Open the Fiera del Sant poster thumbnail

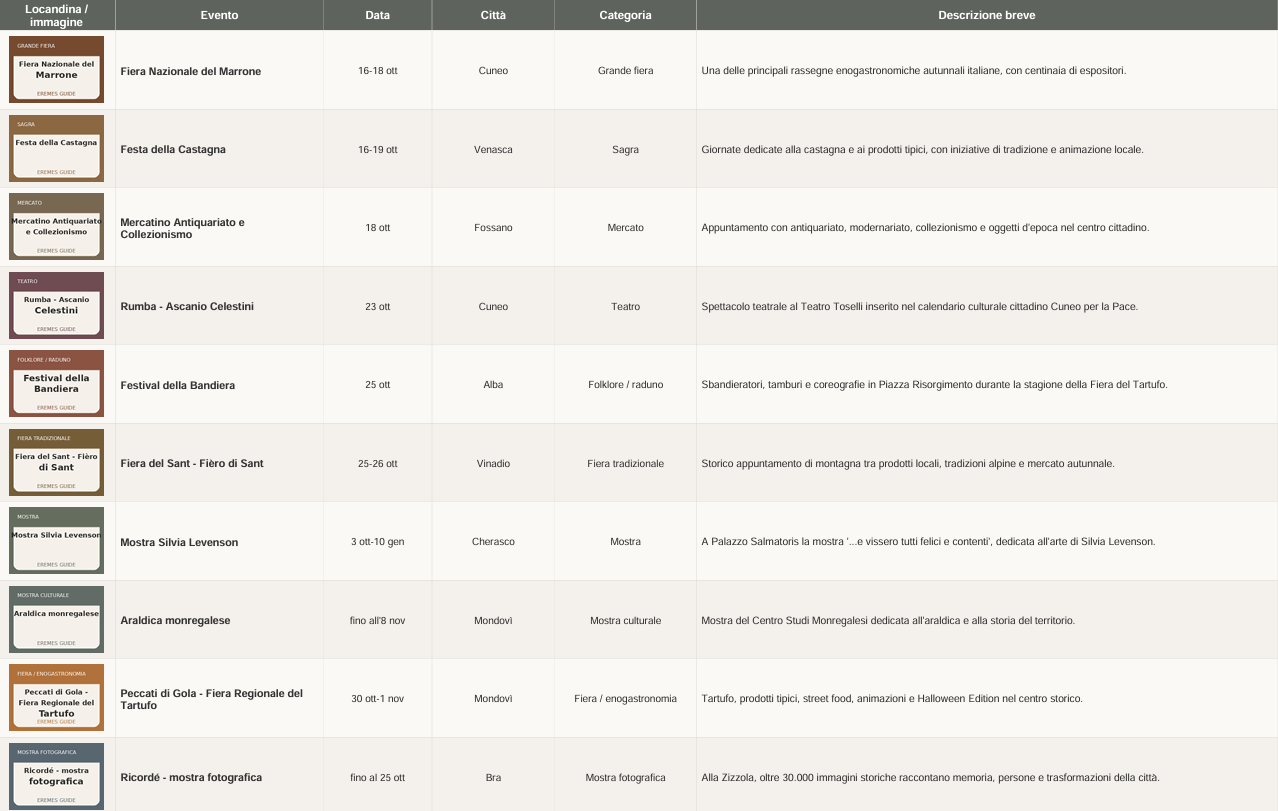point(57,463)
